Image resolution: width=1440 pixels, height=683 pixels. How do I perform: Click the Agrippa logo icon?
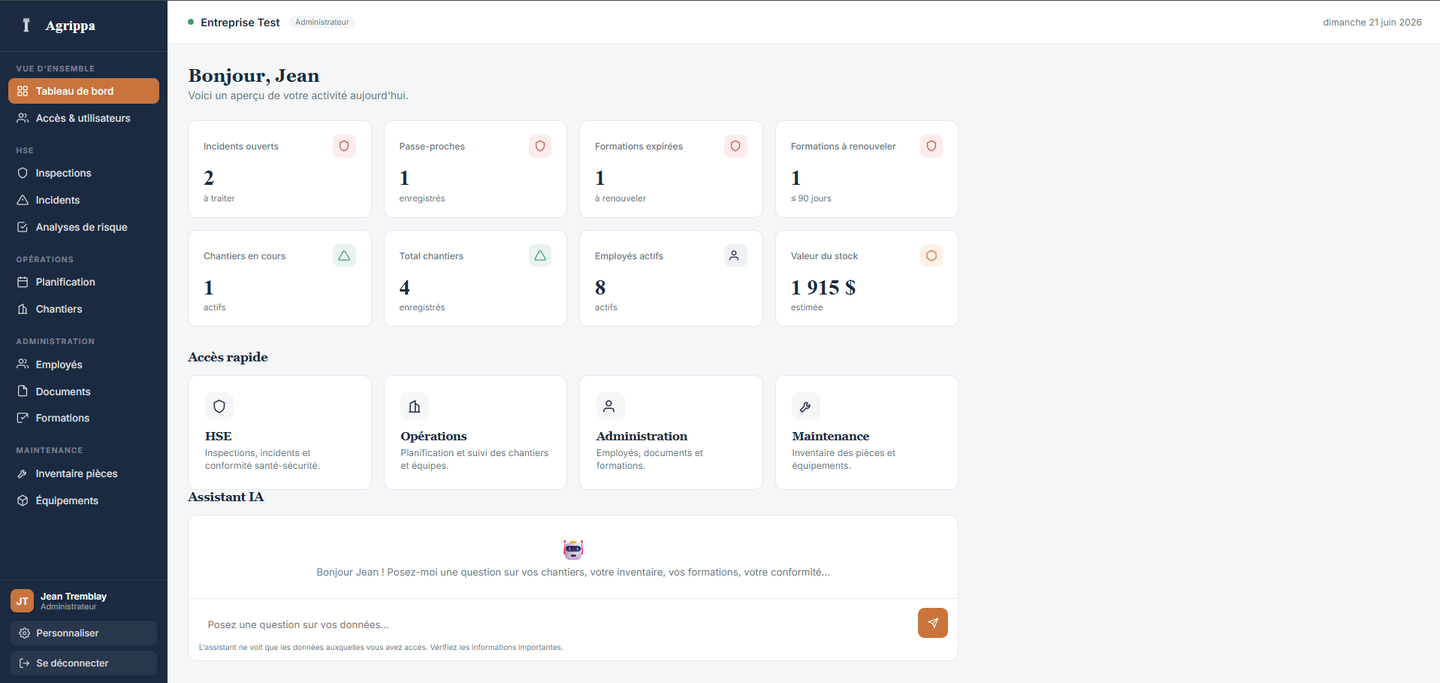[x=27, y=26]
